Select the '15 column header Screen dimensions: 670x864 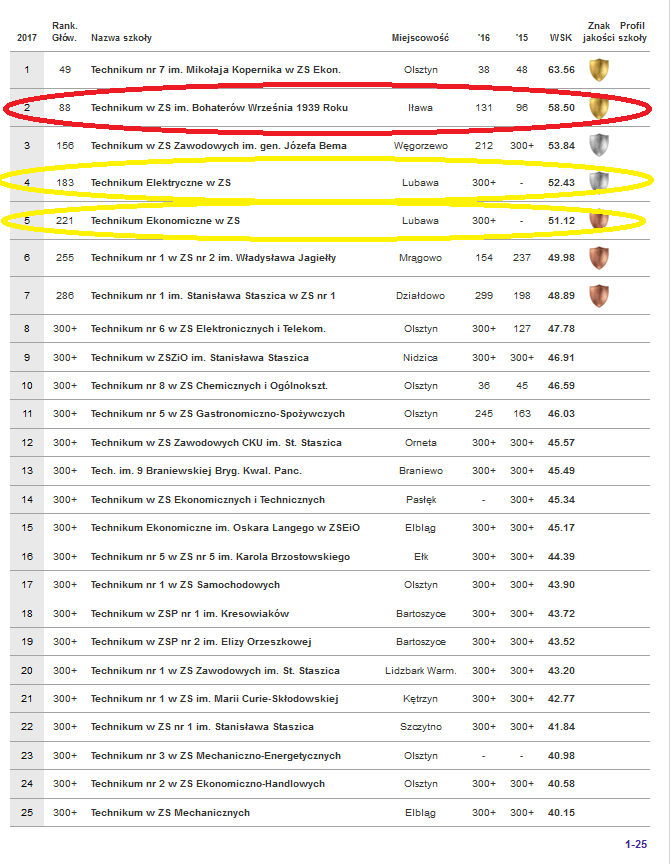[522, 37]
